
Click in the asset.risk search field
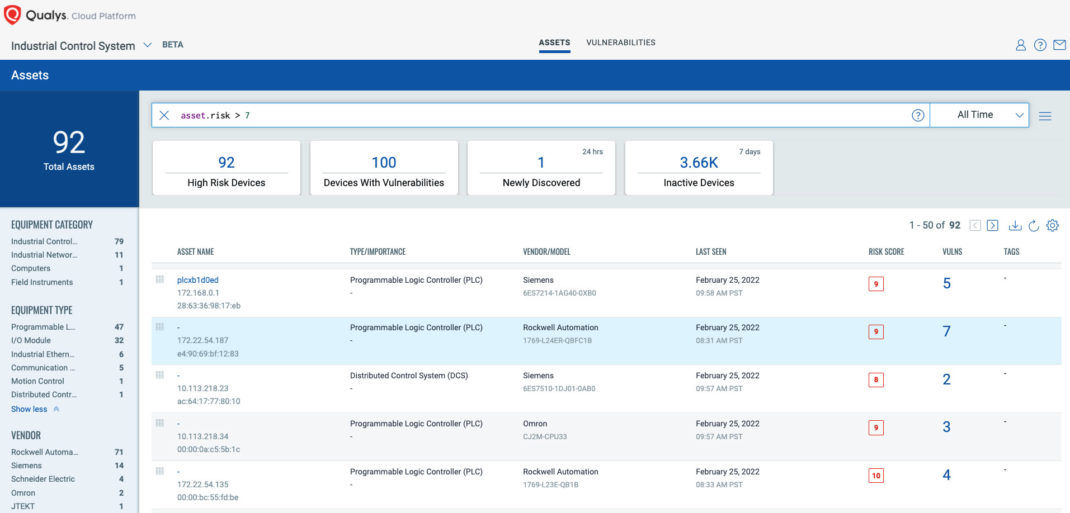click(539, 115)
